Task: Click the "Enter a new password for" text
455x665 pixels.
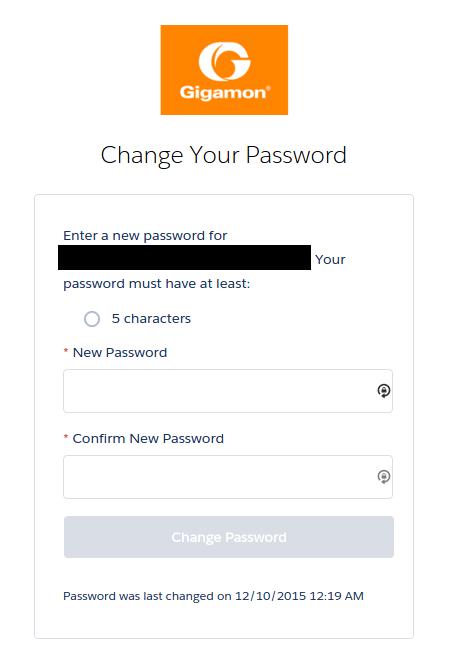Action: coord(145,235)
